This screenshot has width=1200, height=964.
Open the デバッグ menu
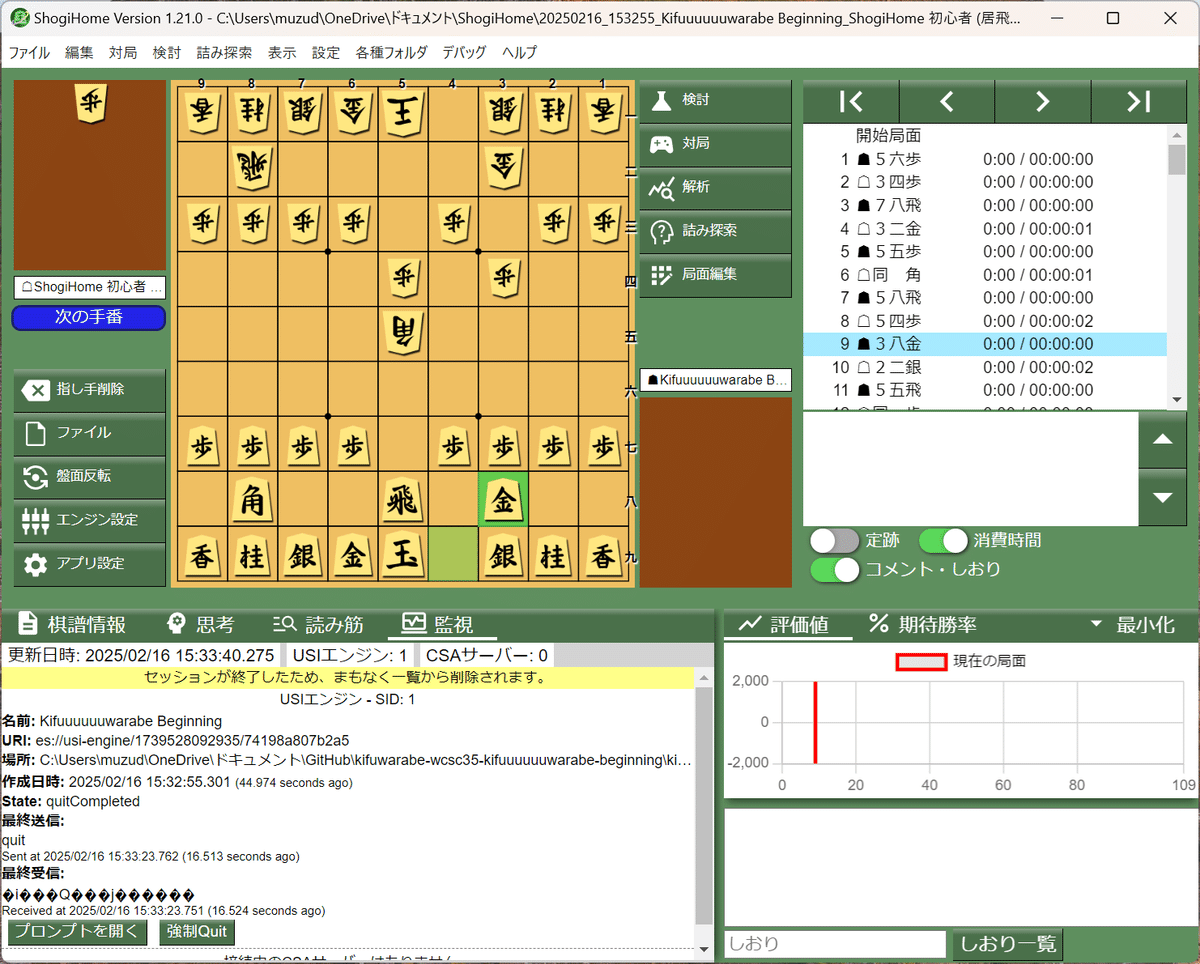(x=465, y=53)
